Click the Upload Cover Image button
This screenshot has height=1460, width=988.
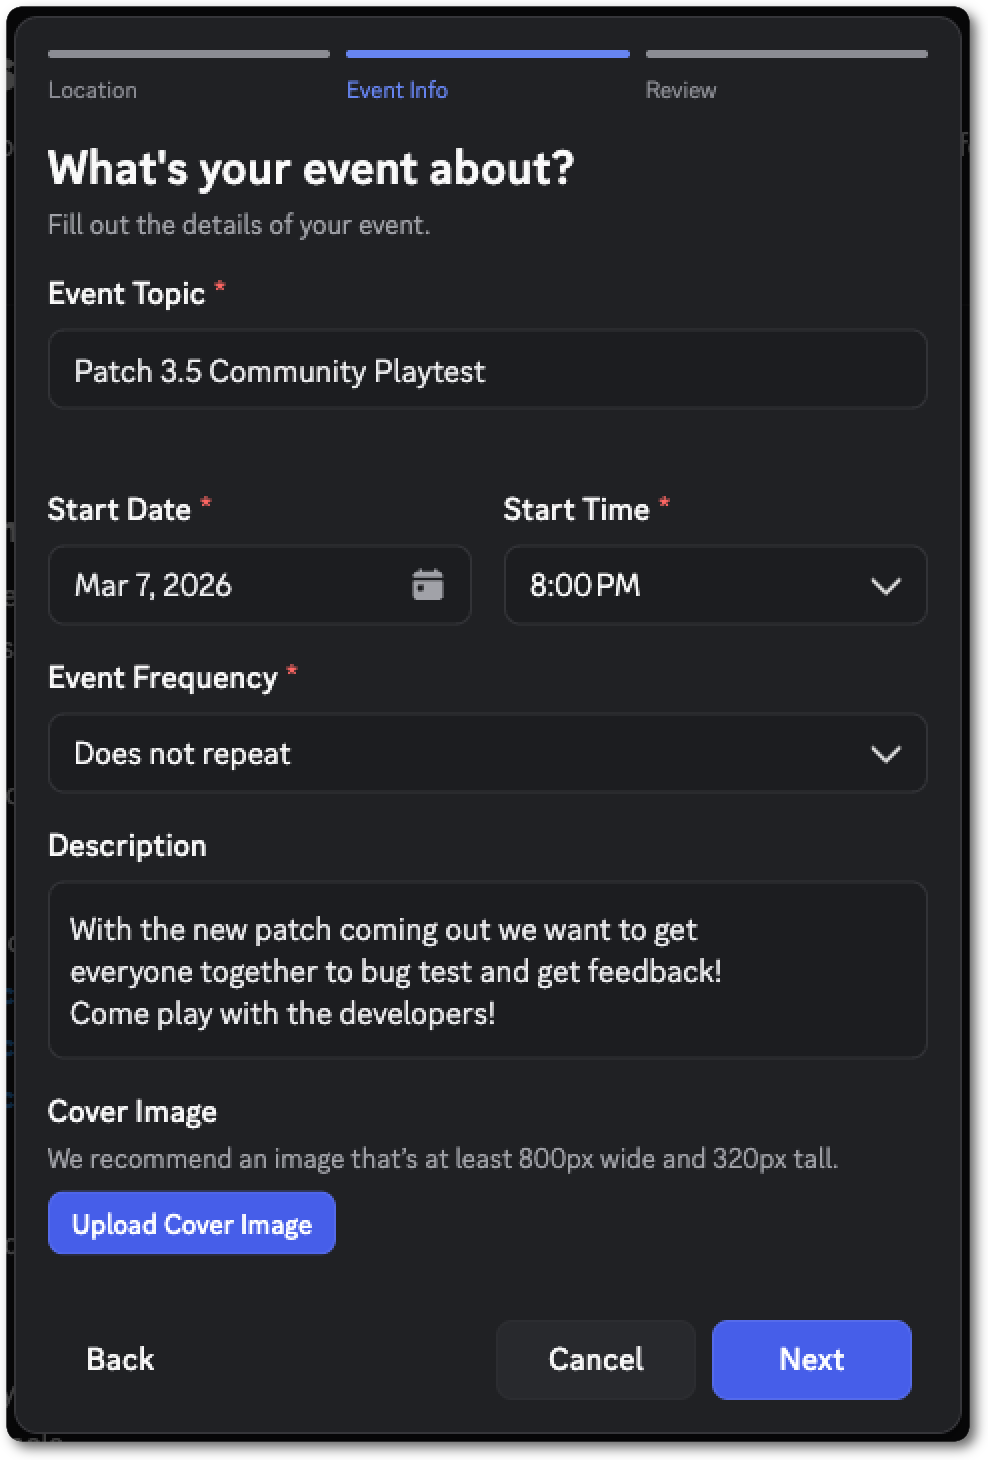pyautogui.click(x=191, y=1223)
